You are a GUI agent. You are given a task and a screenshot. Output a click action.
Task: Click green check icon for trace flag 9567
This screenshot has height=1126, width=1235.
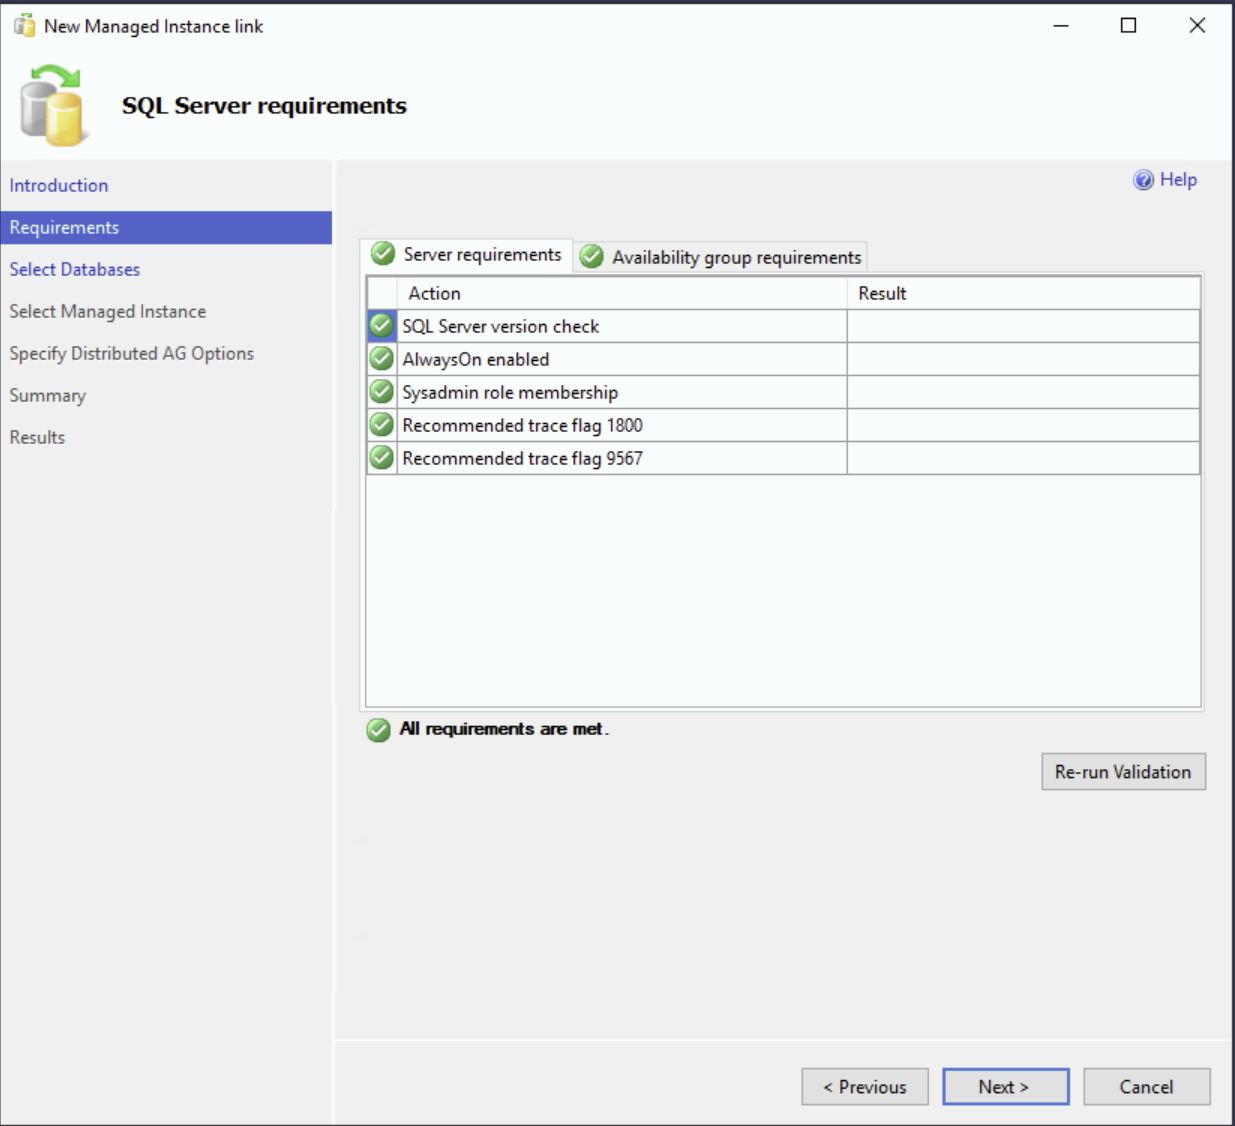click(x=382, y=458)
